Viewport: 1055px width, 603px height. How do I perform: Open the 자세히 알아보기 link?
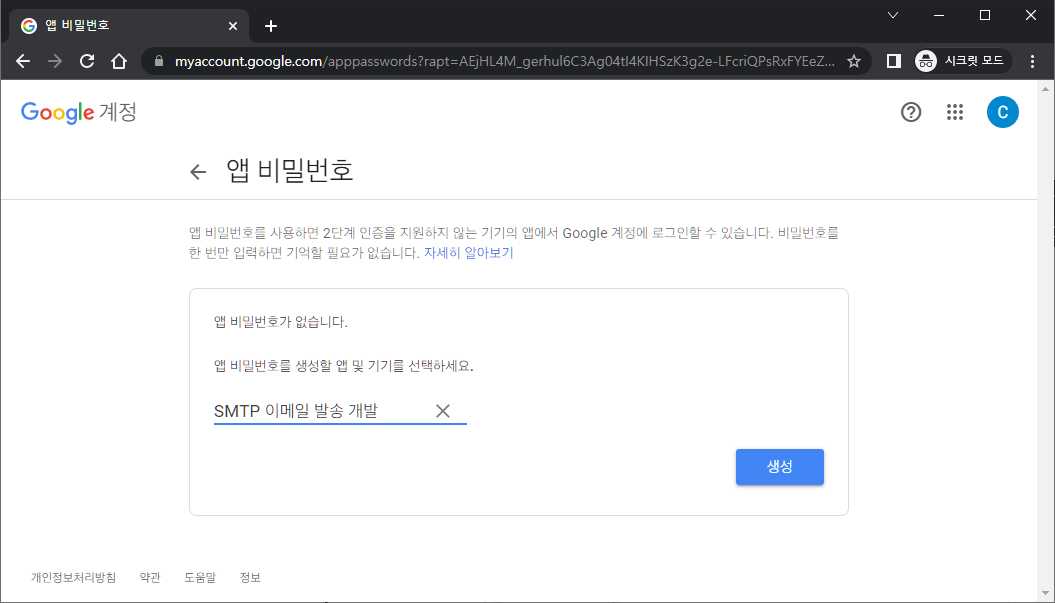pos(468,253)
